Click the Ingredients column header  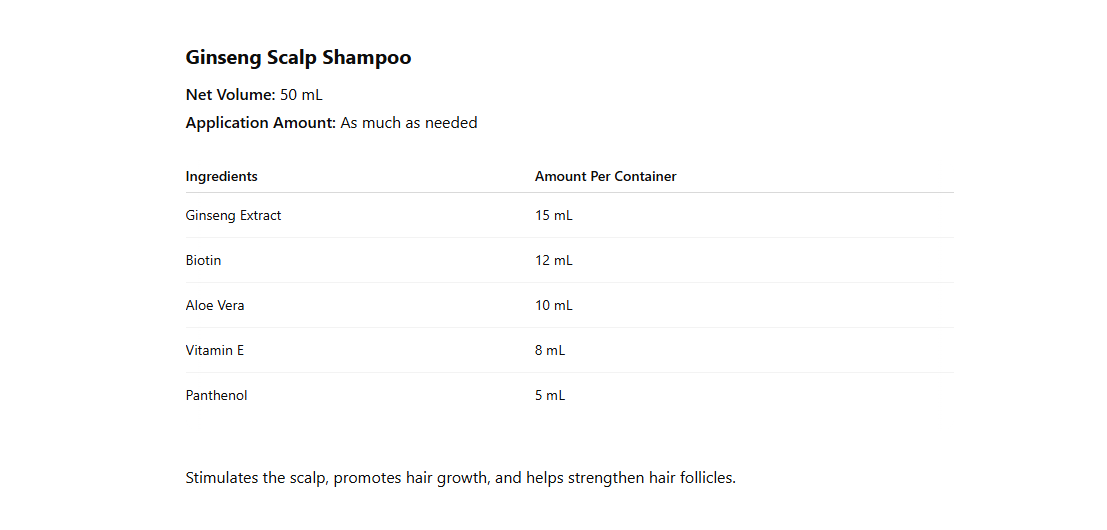pyautogui.click(x=222, y=177)
